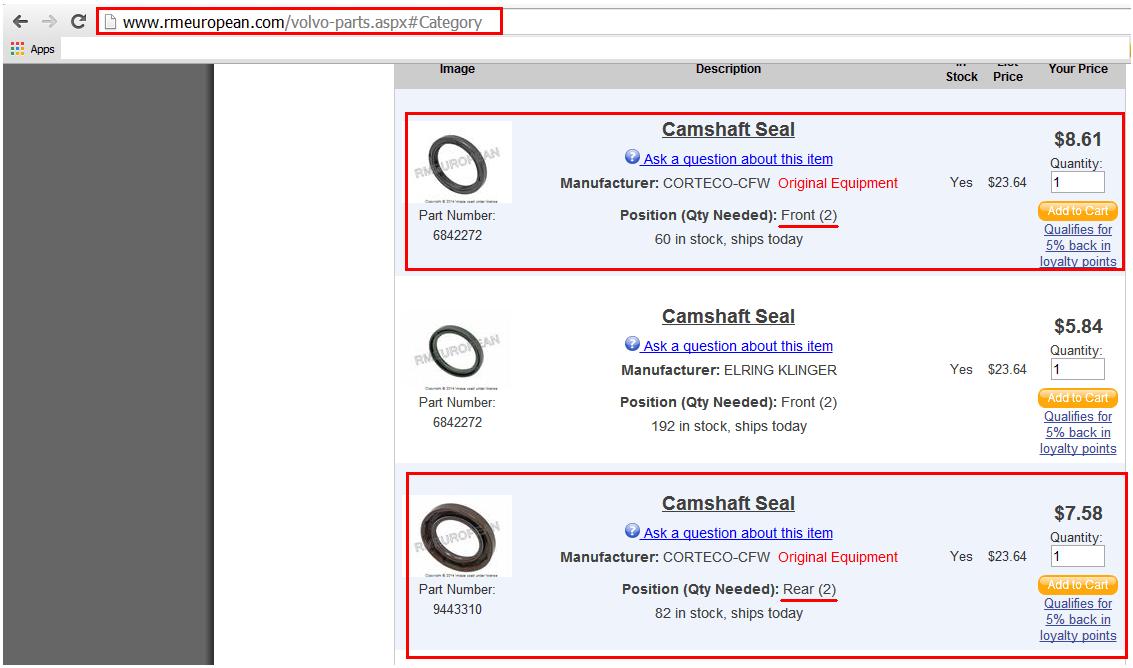Open the 6842272 CORTECO-CFW seal thumbnail
The image size is (1133, 668).
click(459, 162)
